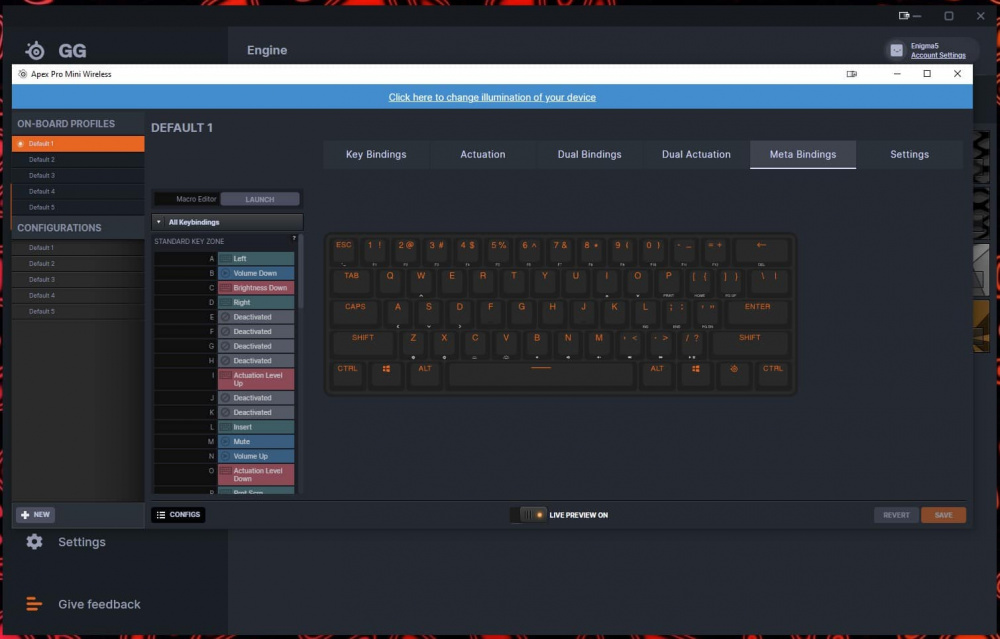Click the illumination change link
The height and width of the screenshot is (639, 1000).
point(492,97)
